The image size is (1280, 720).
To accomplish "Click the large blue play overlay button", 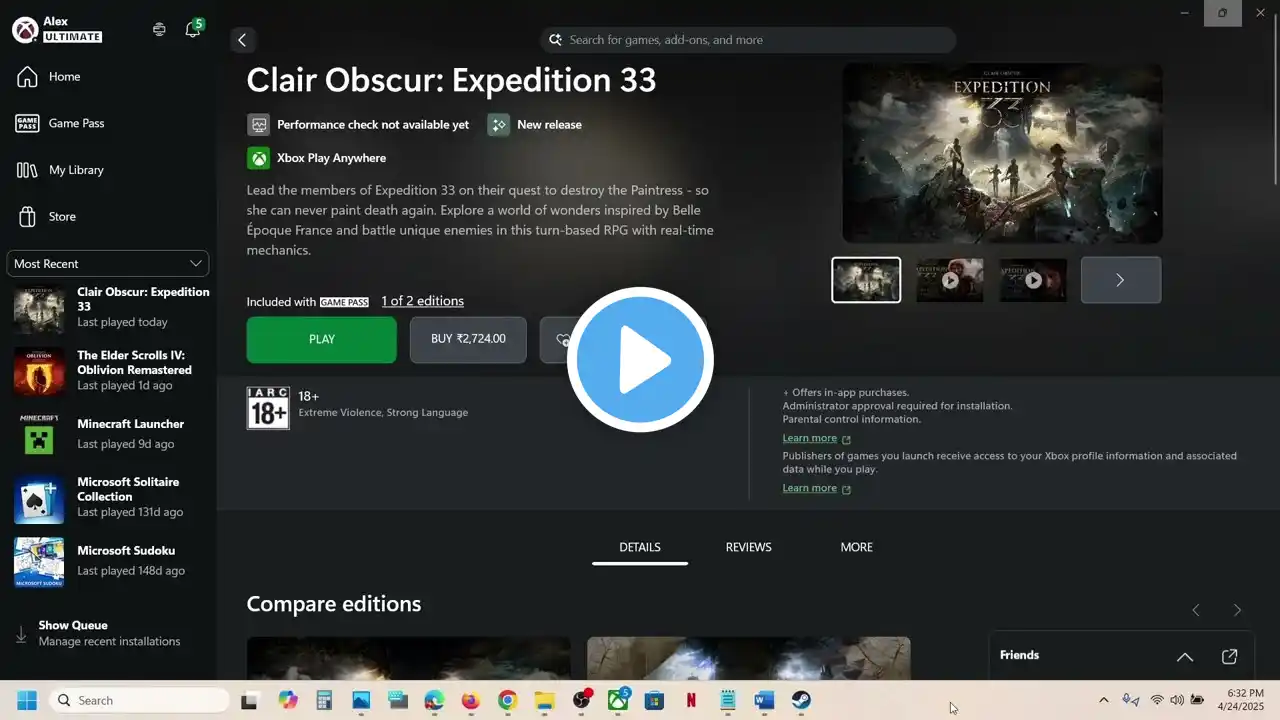I will (x=640, y=360).
